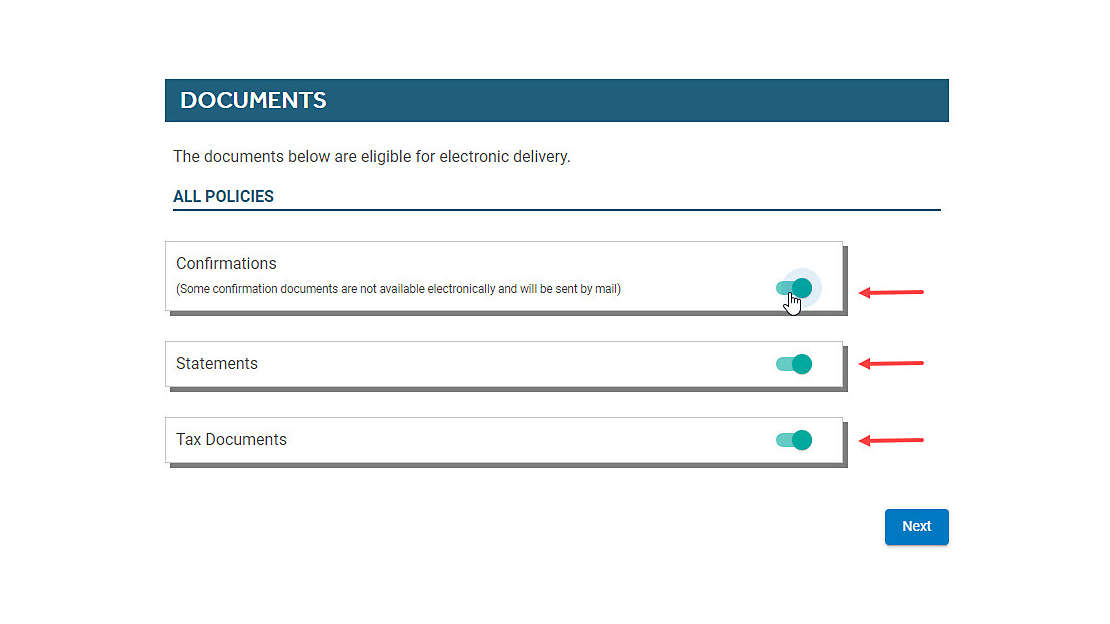This screenshot has width=1110, height=624.
Task: Click the blue Next button
Action: point(916,526)
